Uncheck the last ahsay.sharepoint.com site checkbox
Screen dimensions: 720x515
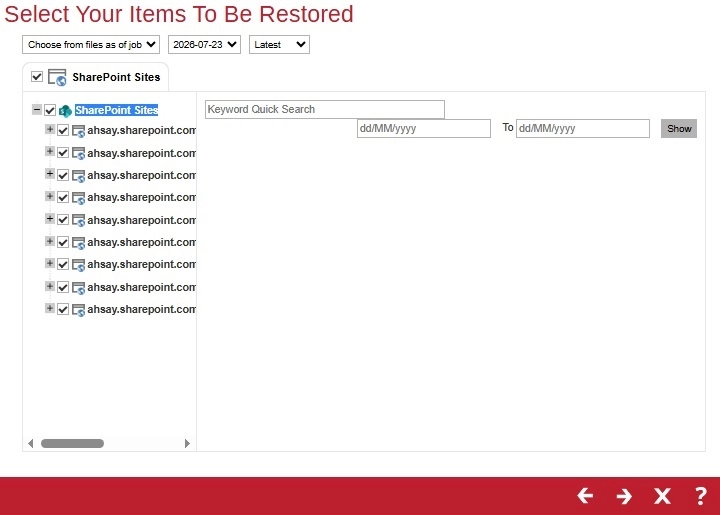[x=63, y=309]
